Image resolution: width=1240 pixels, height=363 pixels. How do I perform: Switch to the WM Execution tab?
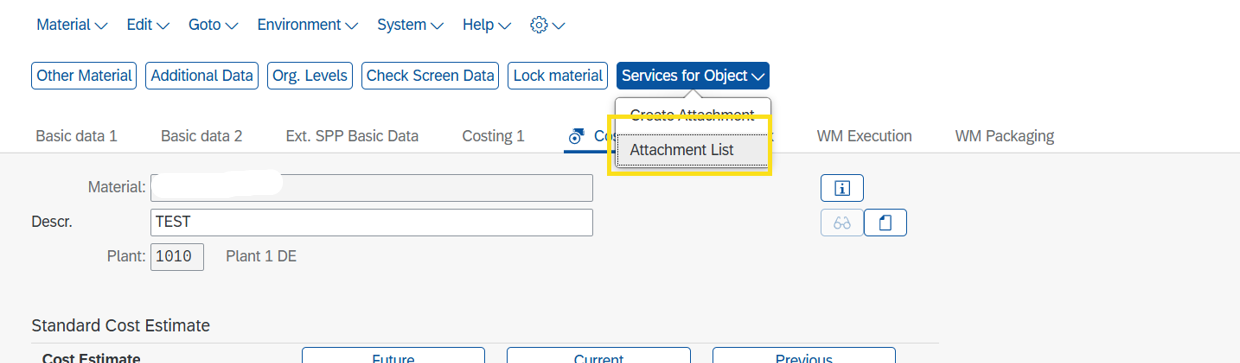click(x=864, y=136)
